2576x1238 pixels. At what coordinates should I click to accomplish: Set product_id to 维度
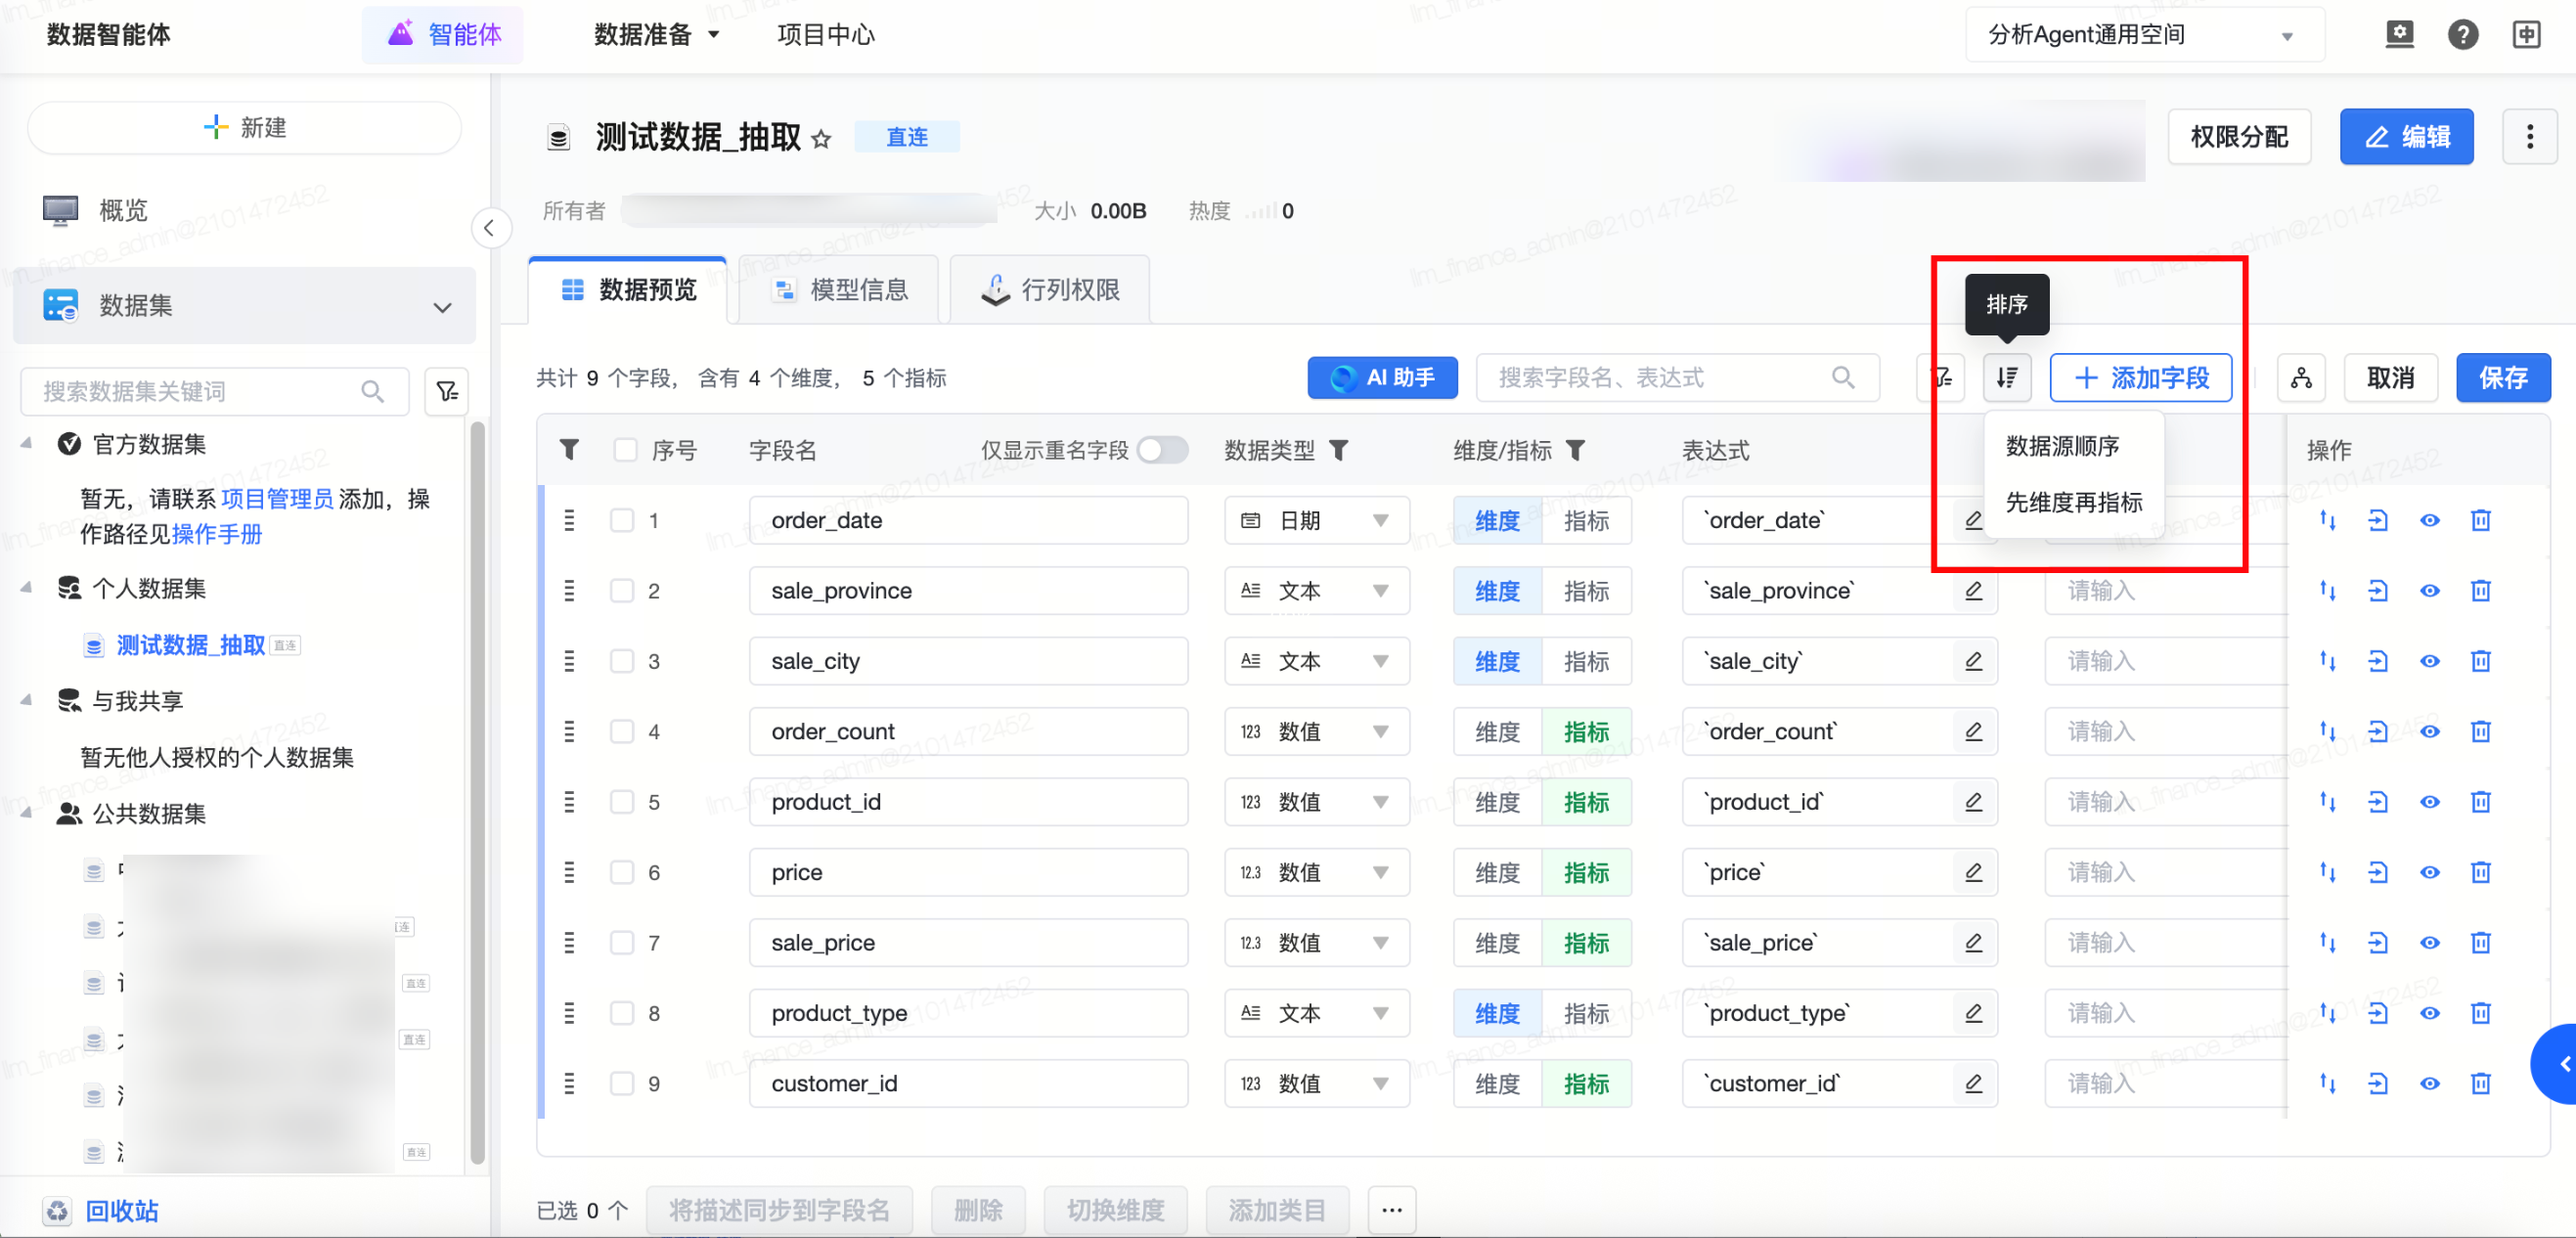[1496, 802]
